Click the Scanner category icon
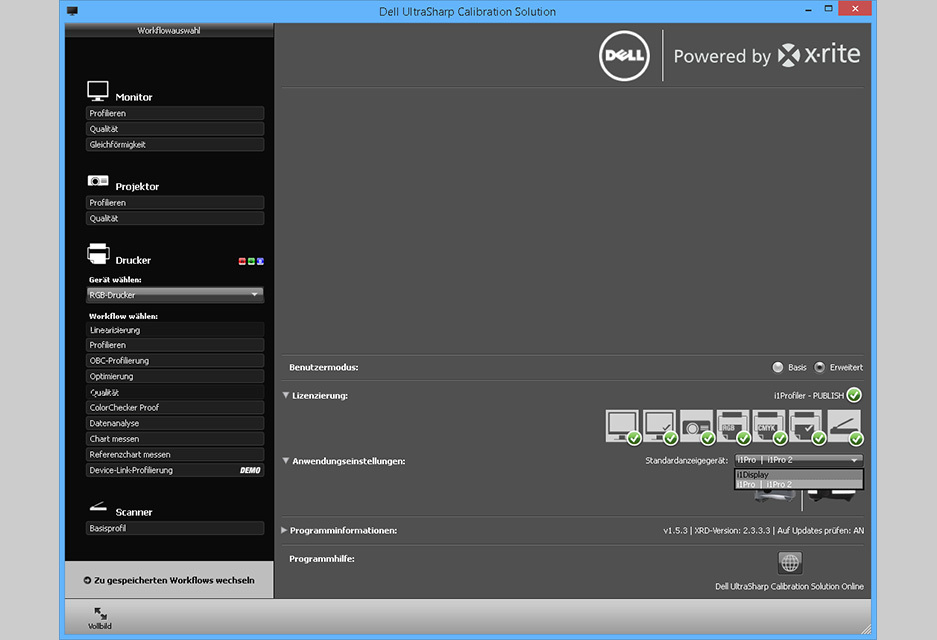The image size is (937, 640). click(x=98, y=507)
